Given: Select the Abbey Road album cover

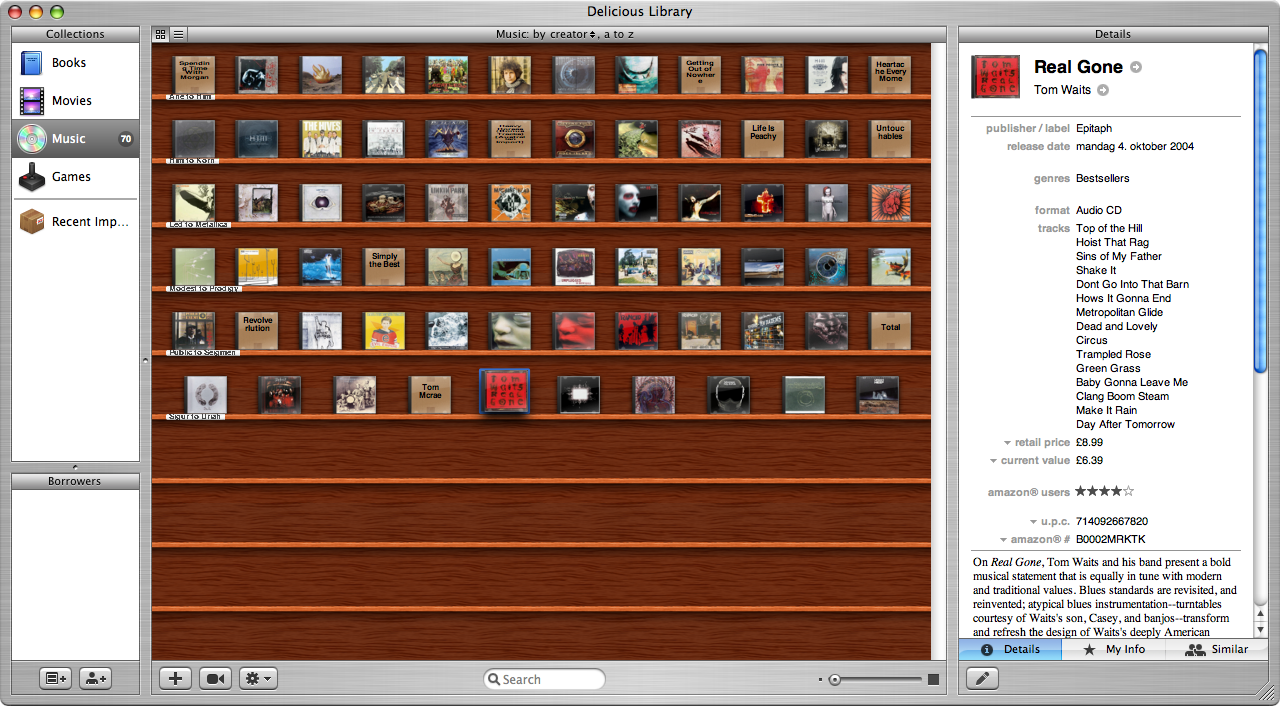Looking at the screenshot, I should click(x=384, y=75).
